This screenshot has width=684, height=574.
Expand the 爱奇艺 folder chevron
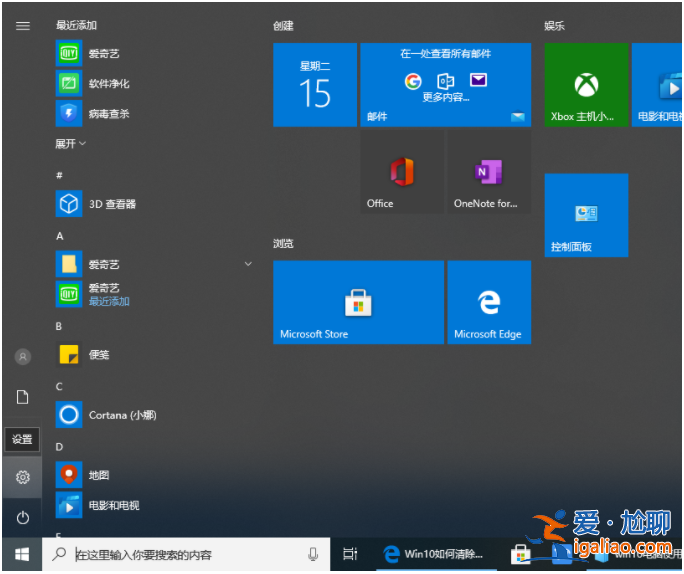coord(248,264)
